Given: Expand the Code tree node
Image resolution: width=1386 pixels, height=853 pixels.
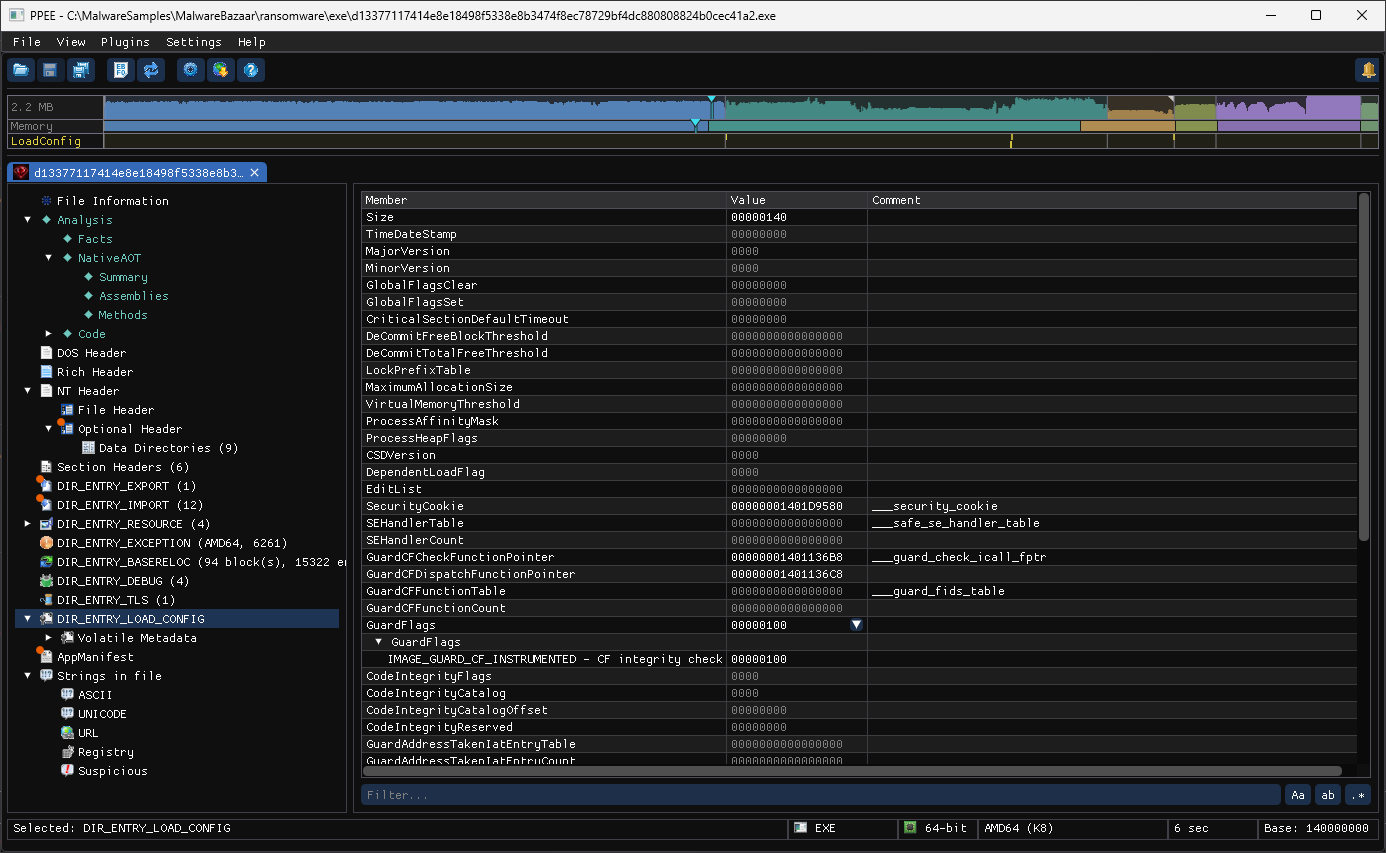Looking at the screenshot, I should (49, 334).
